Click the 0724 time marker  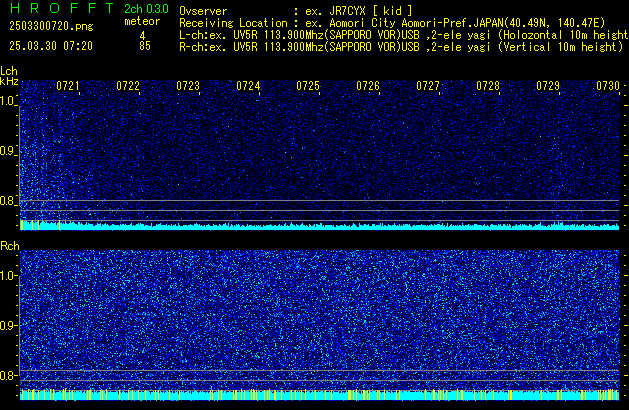[248, 86]
